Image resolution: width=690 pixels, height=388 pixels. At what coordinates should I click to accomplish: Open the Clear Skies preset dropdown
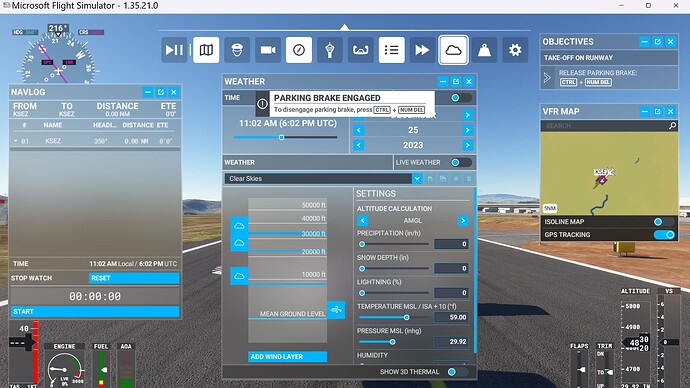[417, 179]
